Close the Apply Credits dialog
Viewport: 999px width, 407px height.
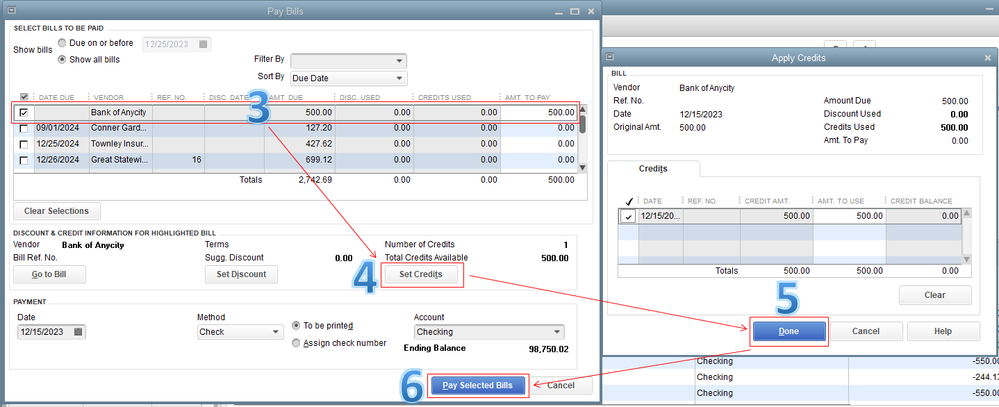tap(987, 58)
